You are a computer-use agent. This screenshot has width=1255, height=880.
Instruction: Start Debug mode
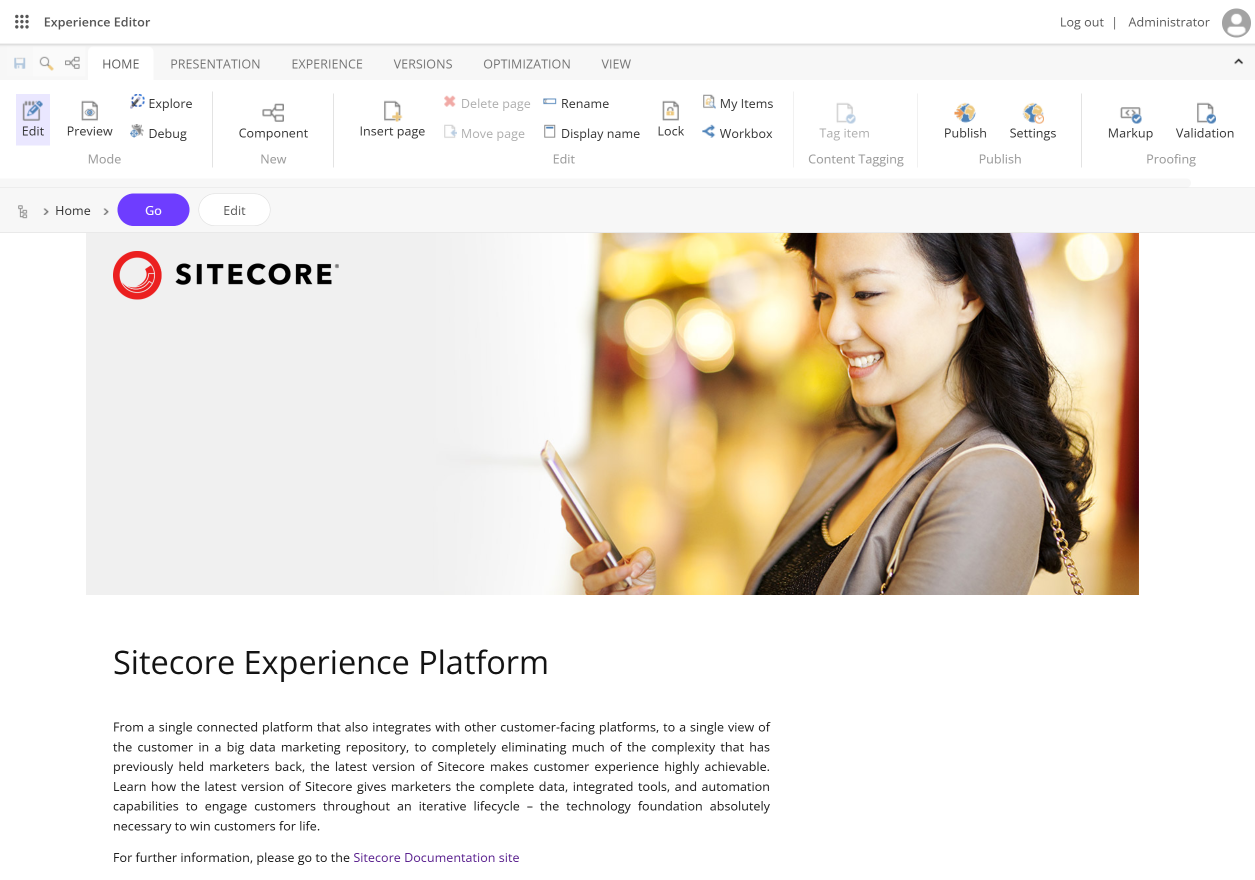[x=159, y=133]
